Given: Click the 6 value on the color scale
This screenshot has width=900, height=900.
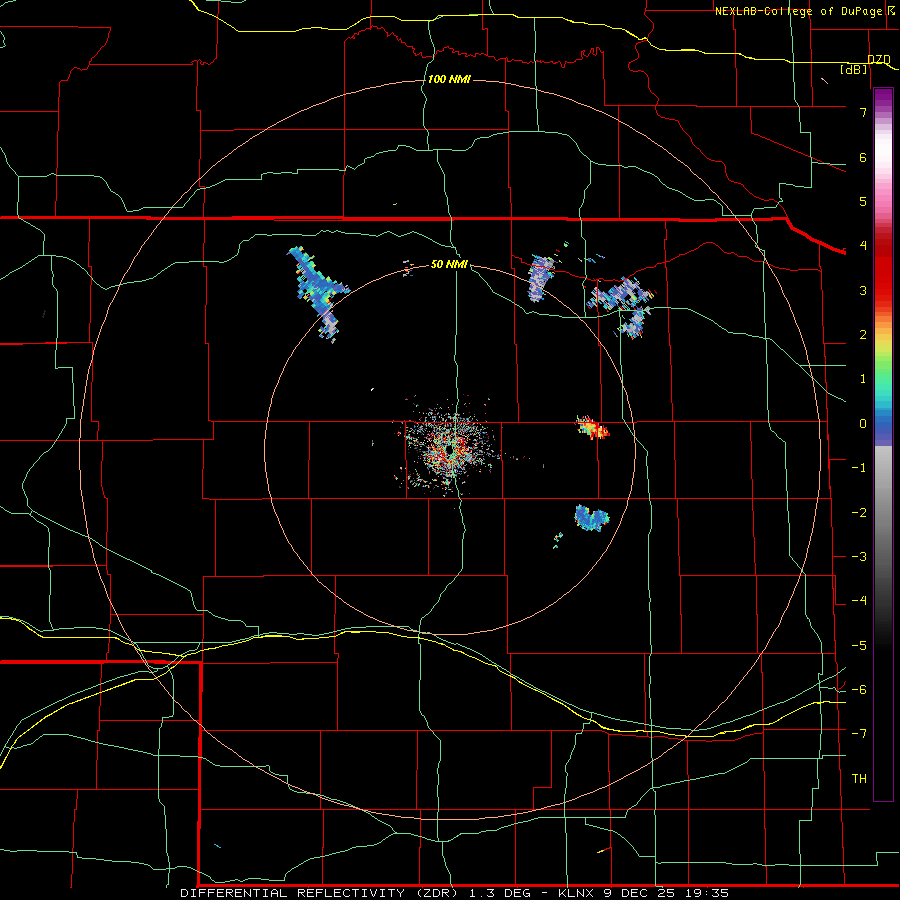Looking at the screenshot, I should coord(863,157).
